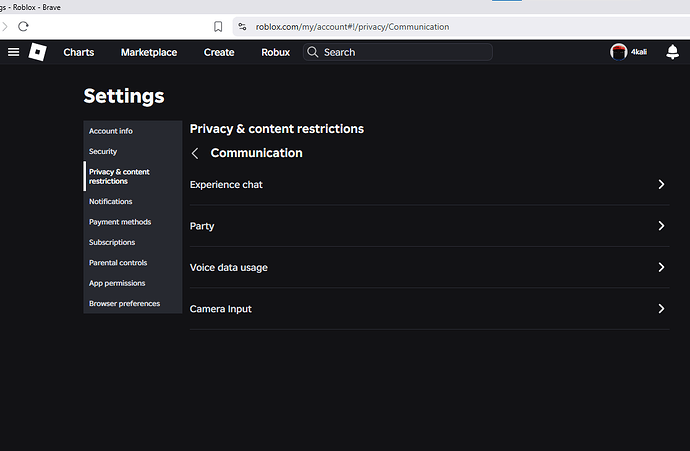Select Security in settings sidebar
This screenshot has width=690, height=451.
(103, 152)
